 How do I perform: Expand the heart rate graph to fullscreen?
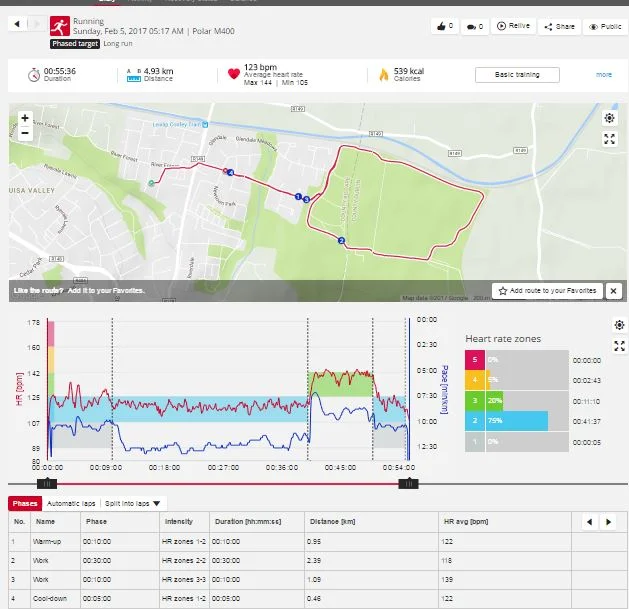(619, 346)
